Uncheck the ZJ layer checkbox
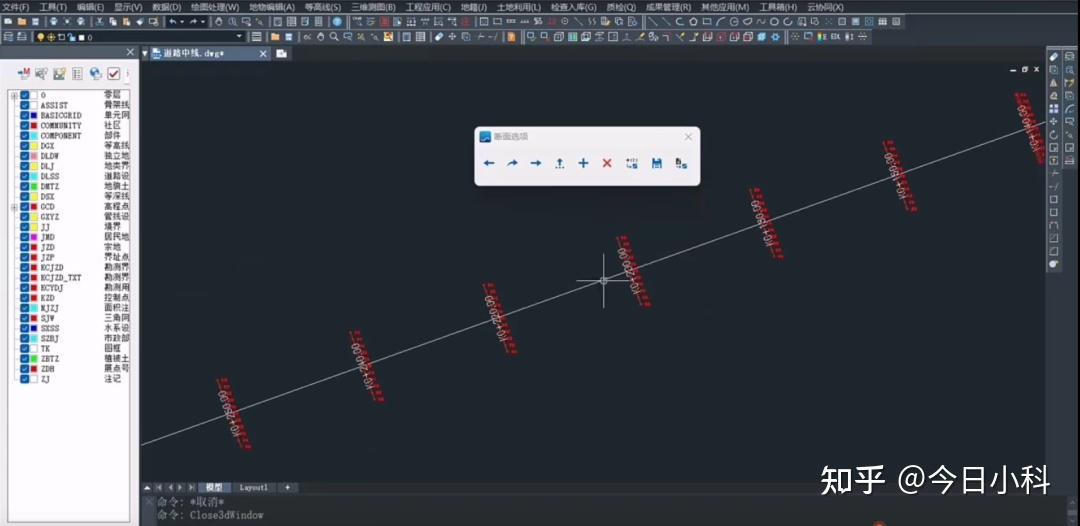This screenshot has height=526, width=1080. click(25, 379)
